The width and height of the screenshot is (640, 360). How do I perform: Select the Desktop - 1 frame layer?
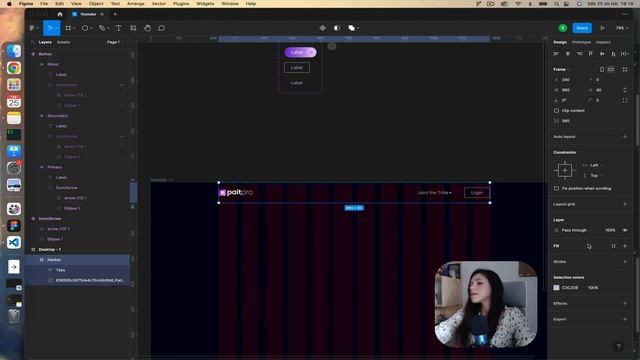click(78, 249)
